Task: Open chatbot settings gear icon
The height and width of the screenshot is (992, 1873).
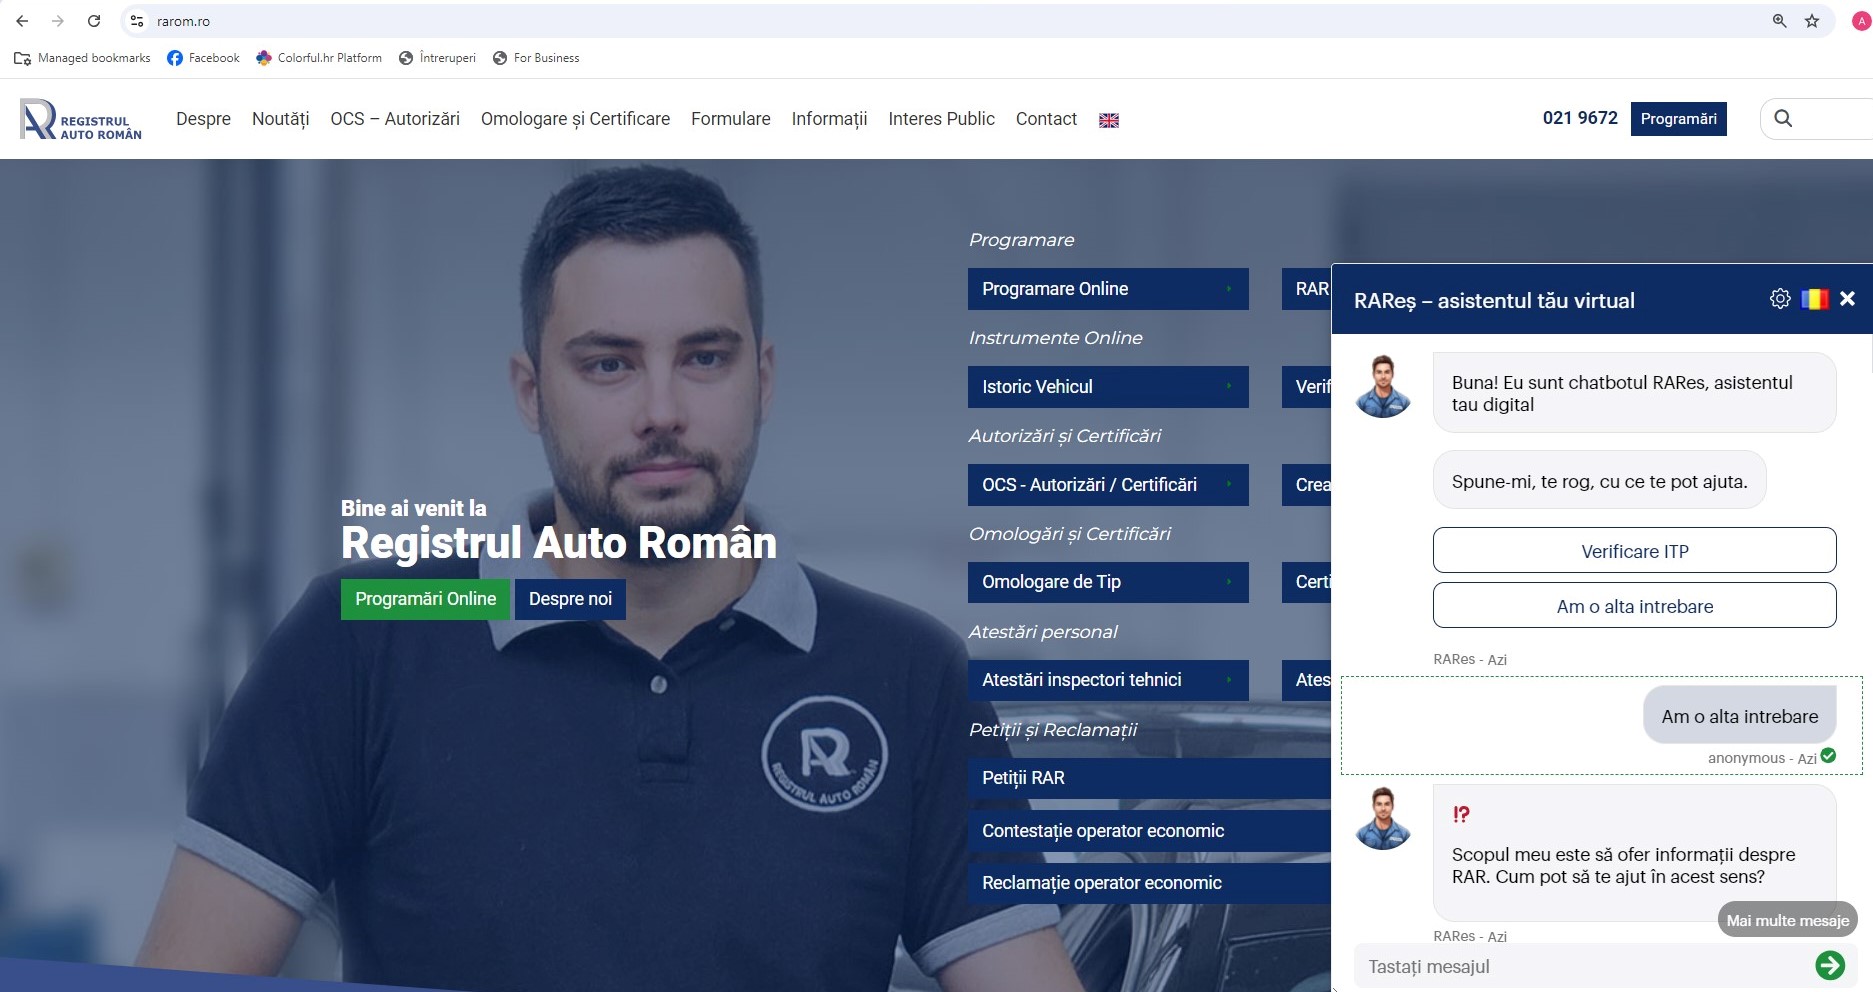Action: tap(1780, 299)
